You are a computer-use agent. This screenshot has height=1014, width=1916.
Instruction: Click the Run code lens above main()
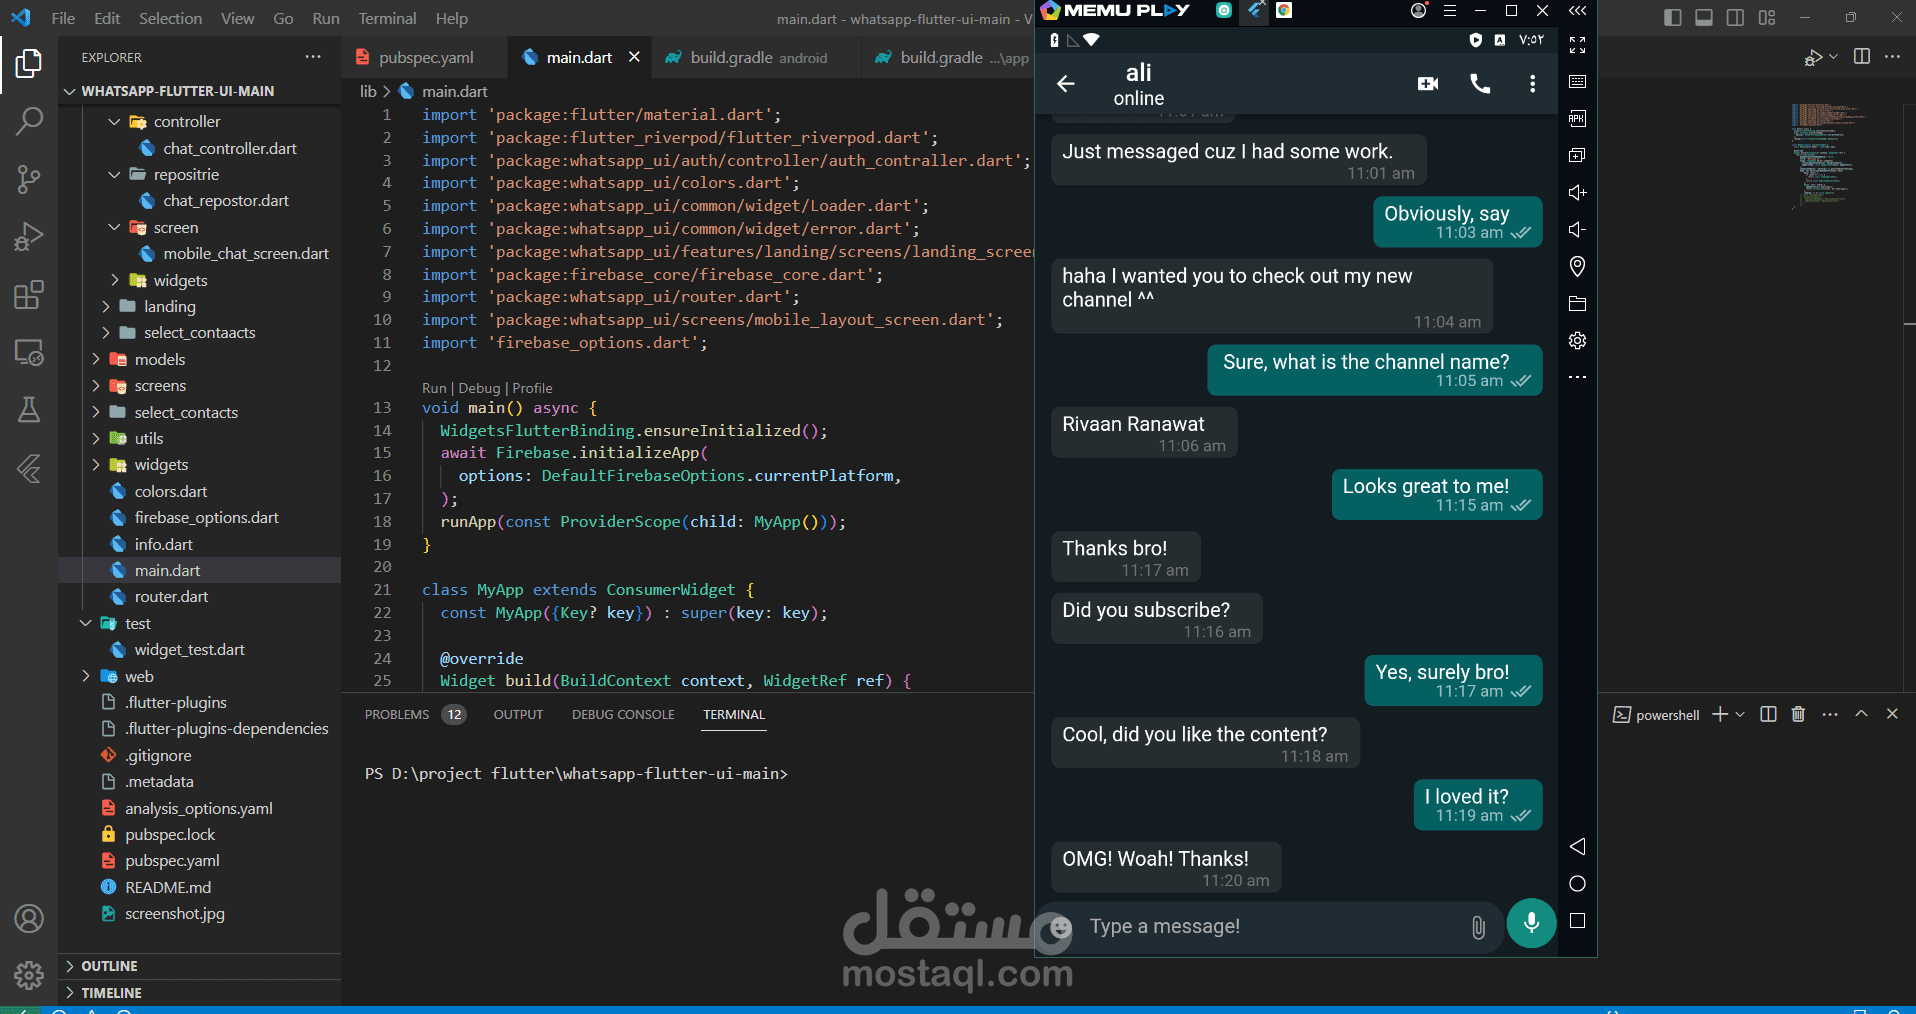point(434,388)
